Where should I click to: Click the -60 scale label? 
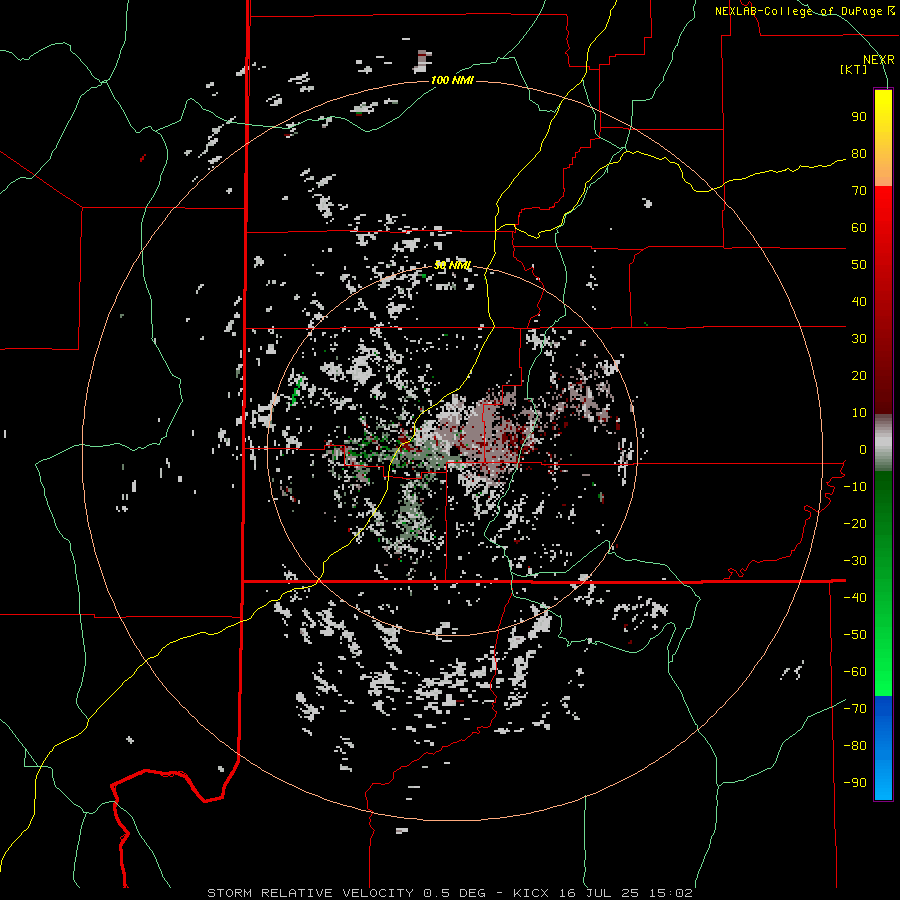[x=855, y=672]
